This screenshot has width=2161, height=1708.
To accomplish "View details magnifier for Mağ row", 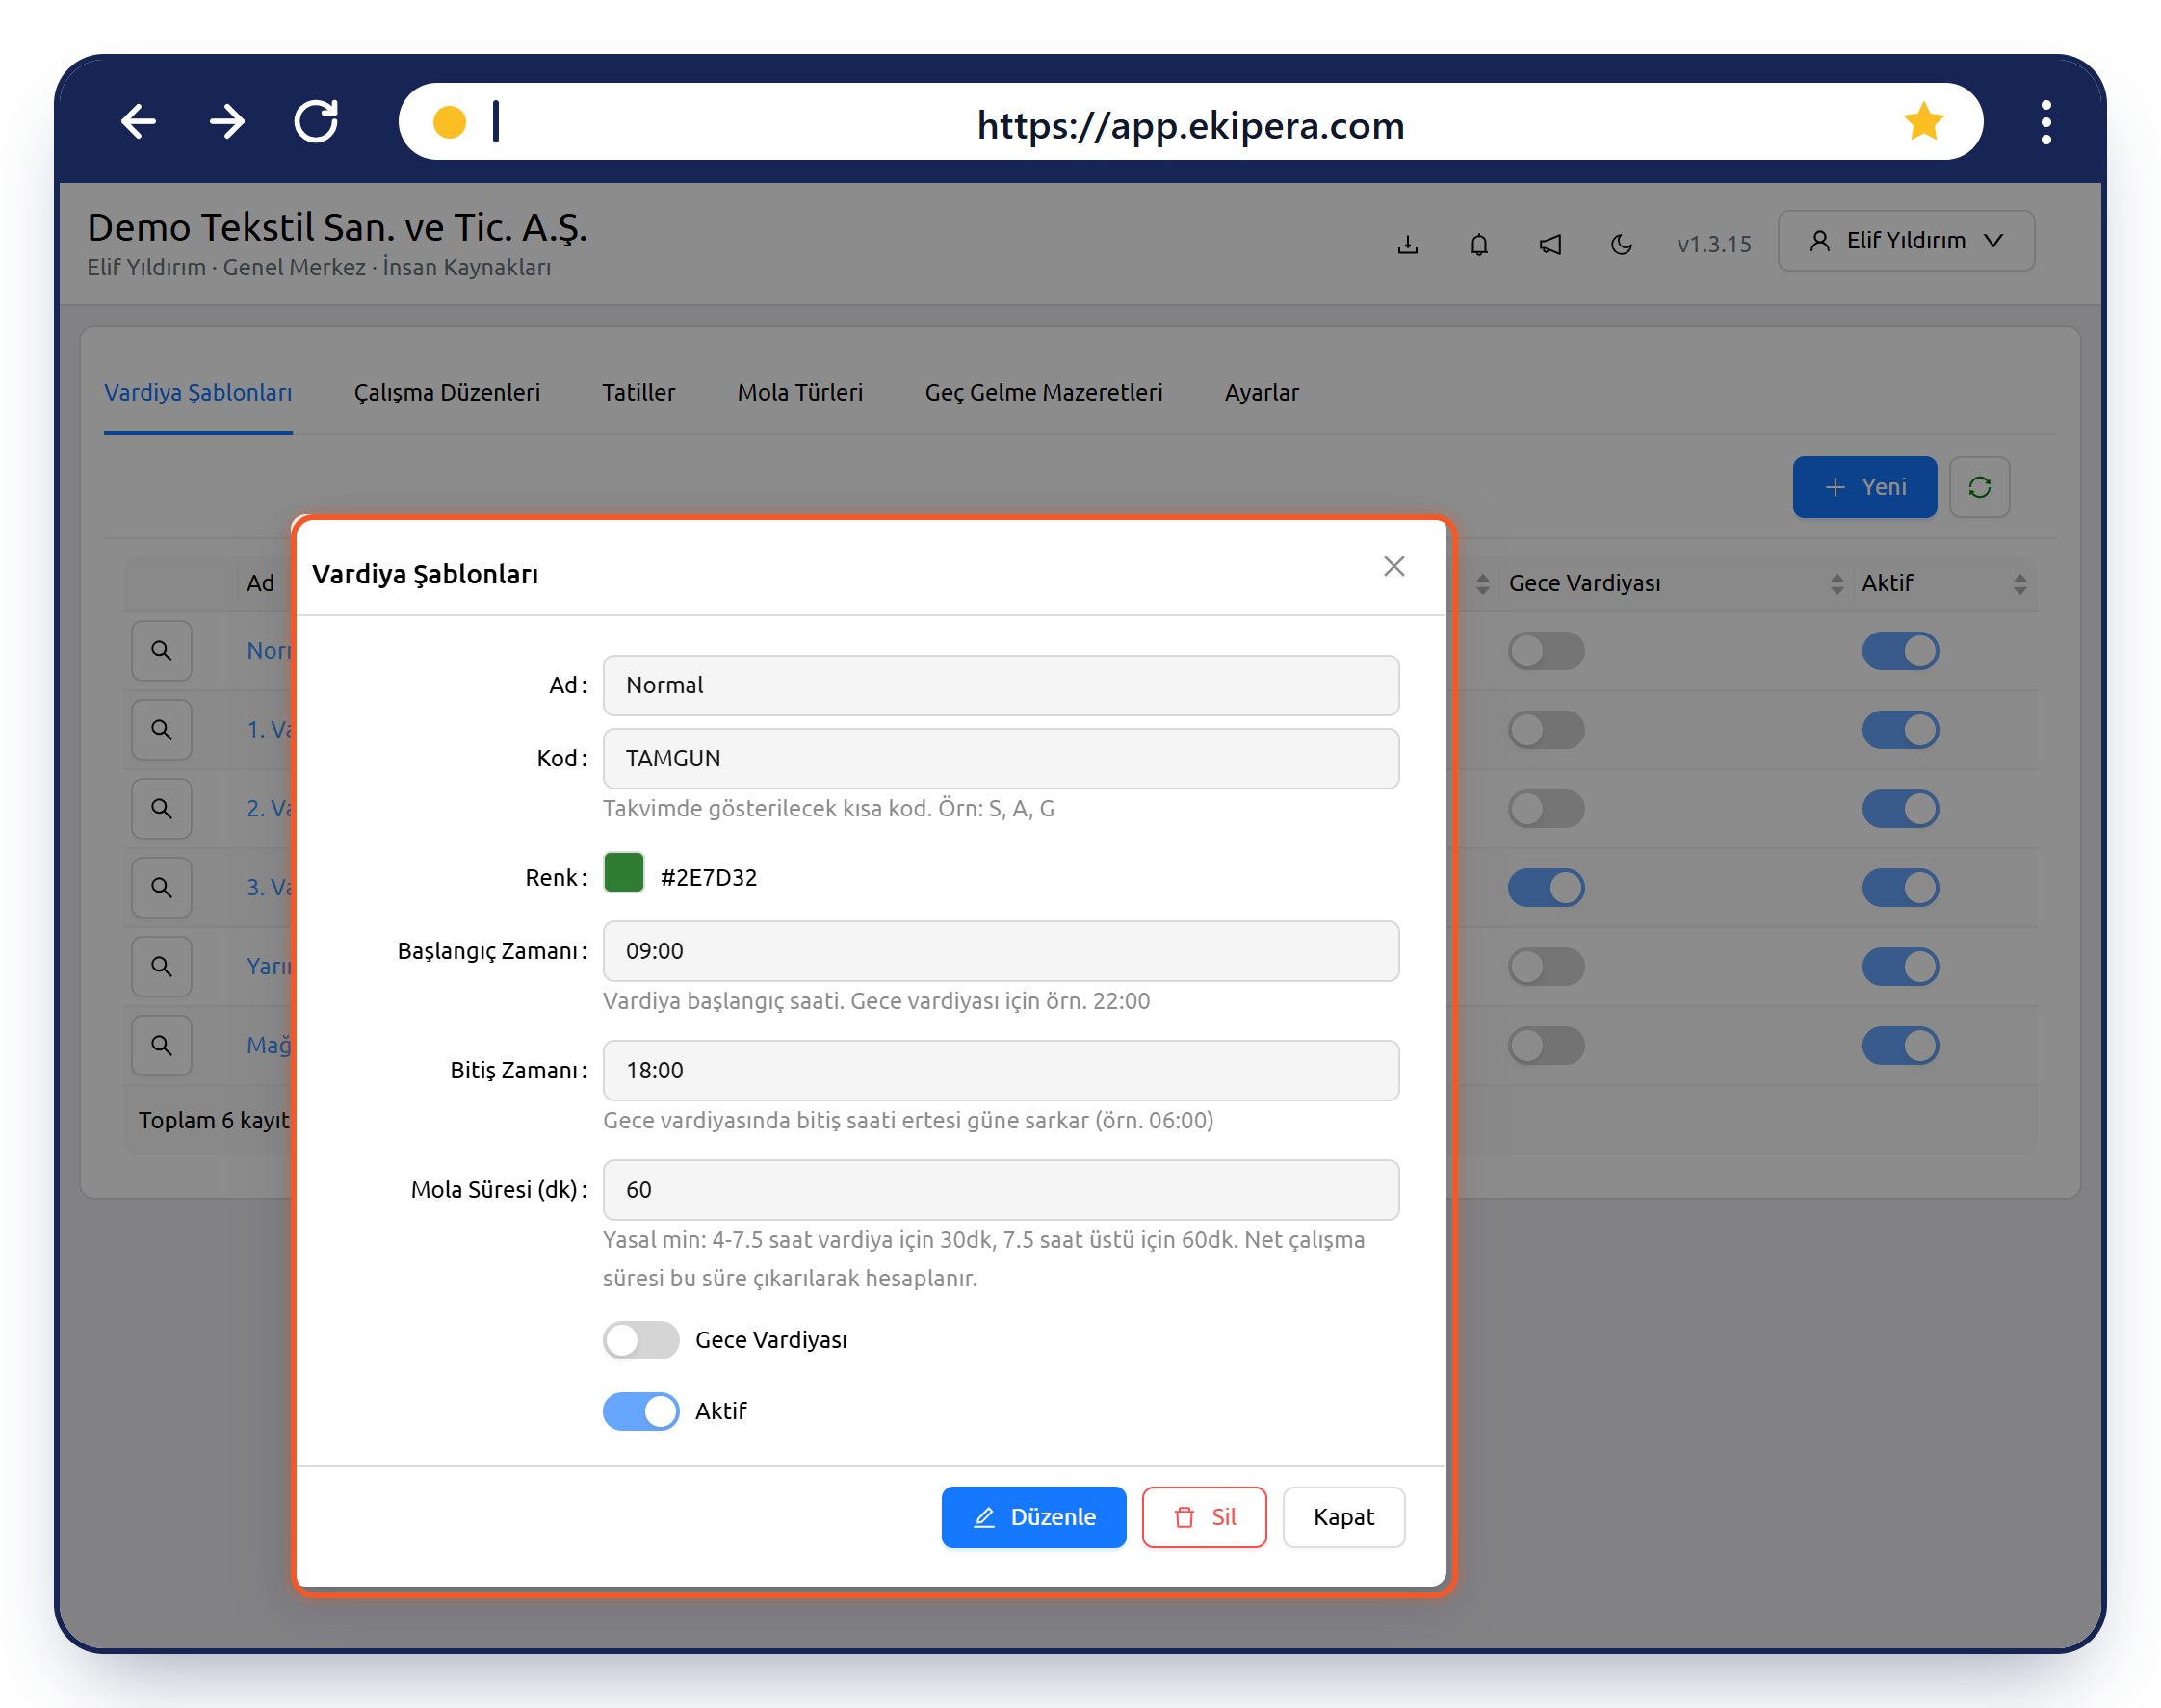I will pos(161,1045).
